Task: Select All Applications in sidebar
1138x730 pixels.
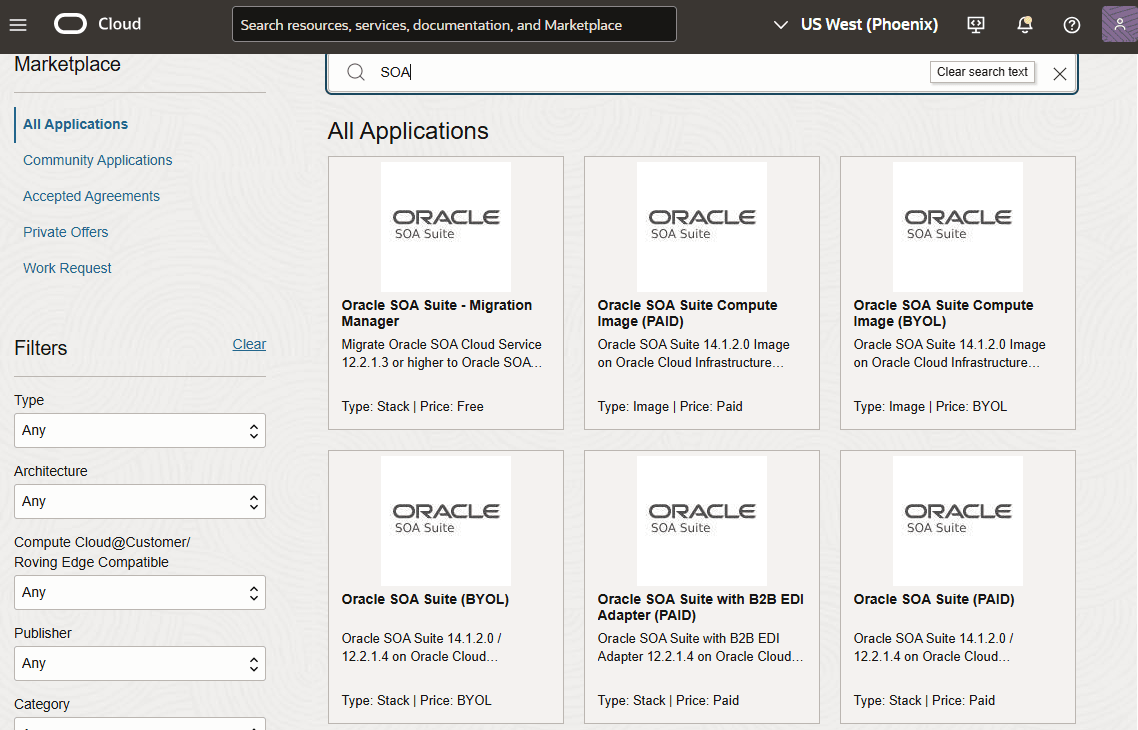Action: tap(75, 124)
